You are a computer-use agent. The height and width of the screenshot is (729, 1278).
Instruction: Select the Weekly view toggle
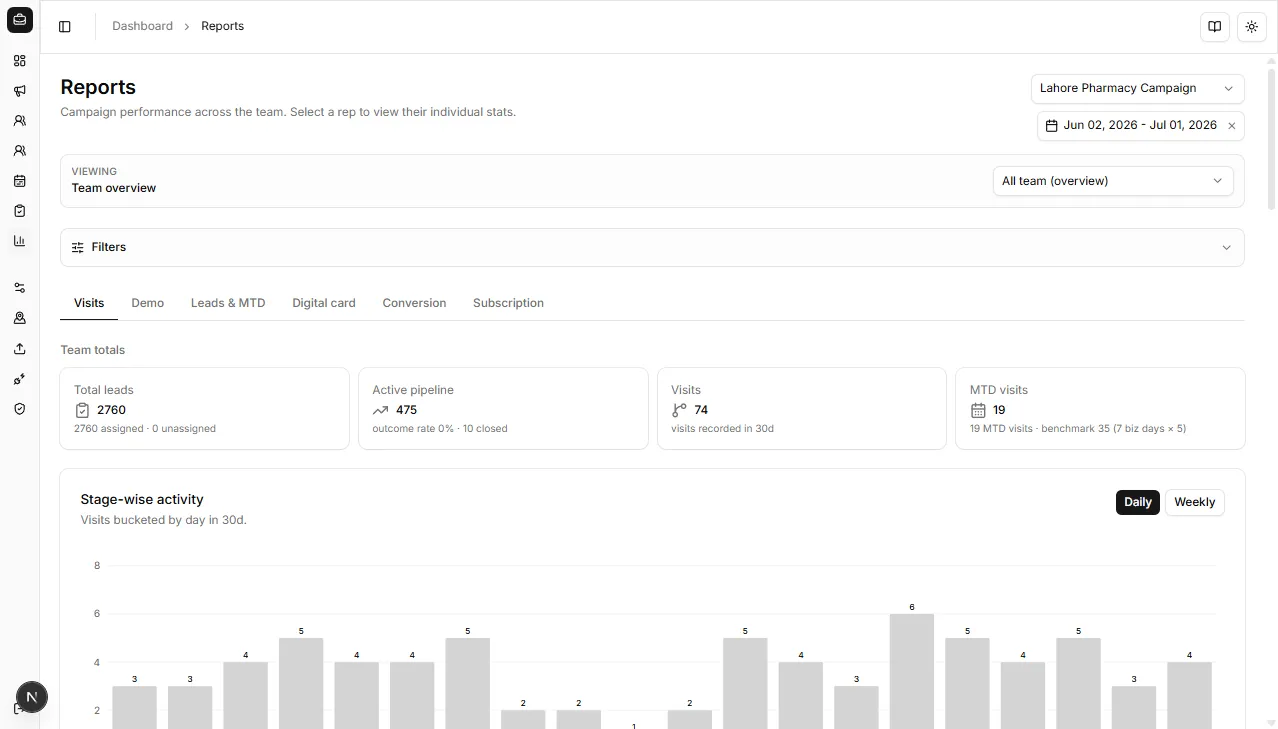(x=1195, y=502)
